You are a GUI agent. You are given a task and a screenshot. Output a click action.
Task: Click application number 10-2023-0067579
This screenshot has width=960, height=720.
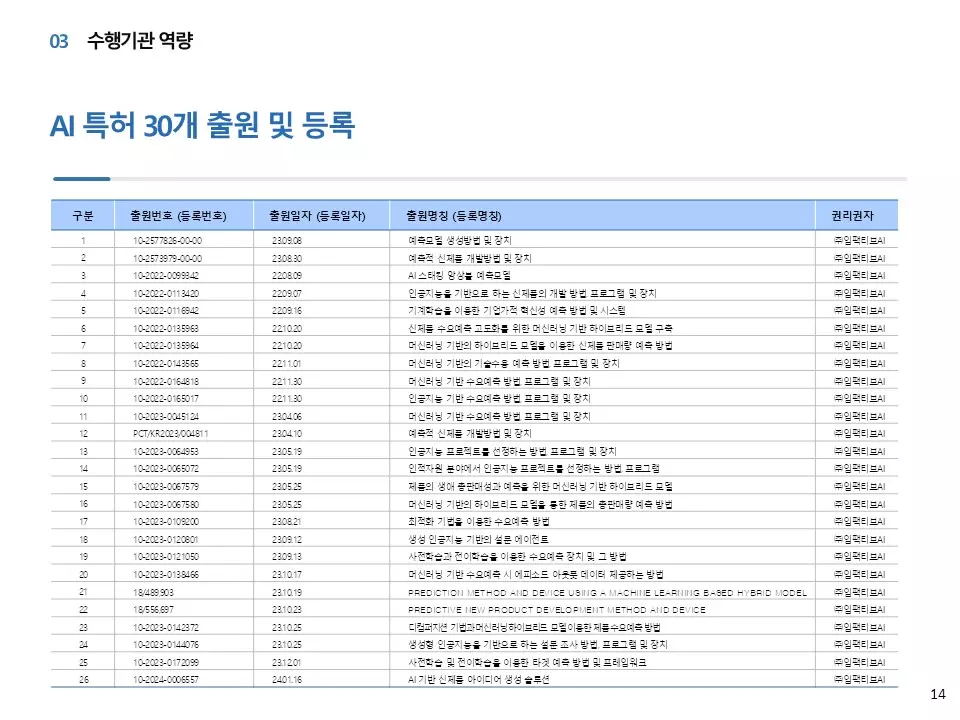pyautogui.click(x=166, y=486)
